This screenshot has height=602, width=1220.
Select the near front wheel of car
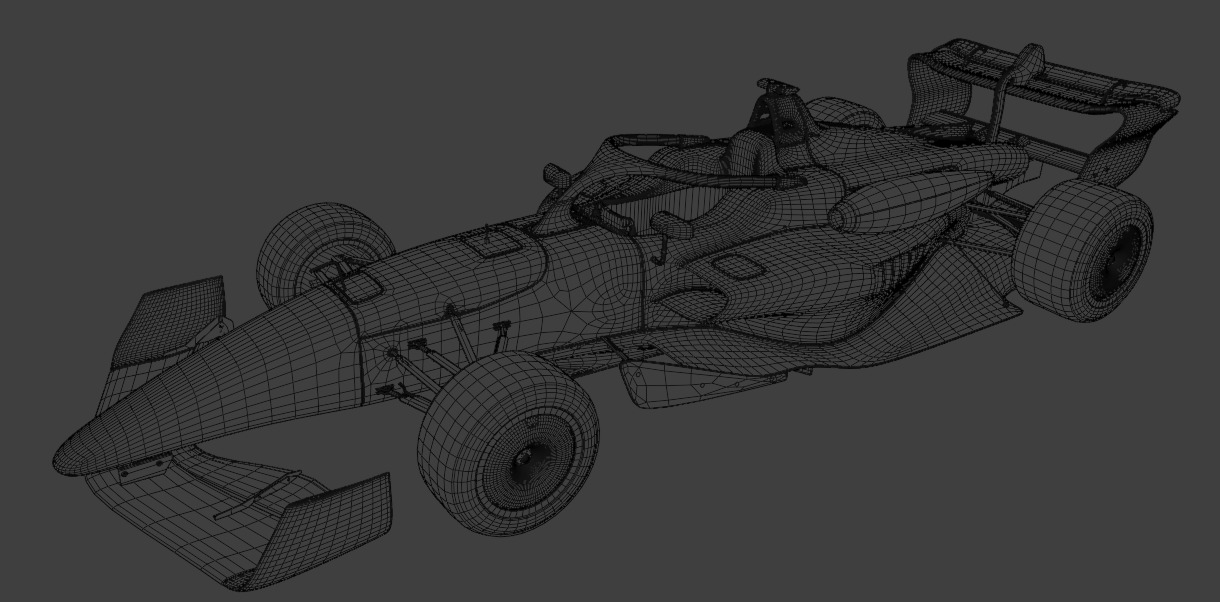tap(508, 443)
